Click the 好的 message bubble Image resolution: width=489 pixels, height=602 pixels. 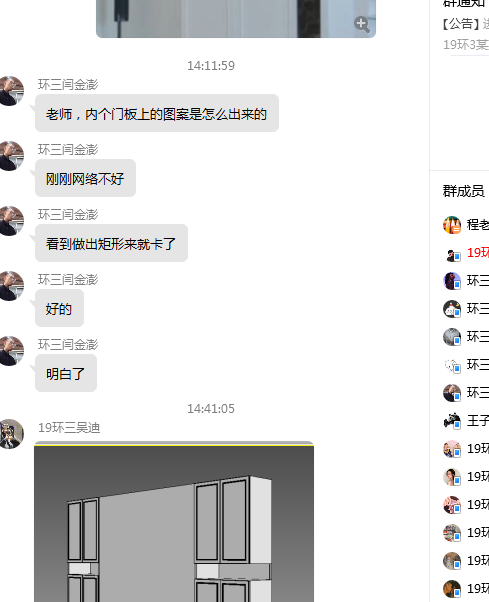tap(59, 308)
